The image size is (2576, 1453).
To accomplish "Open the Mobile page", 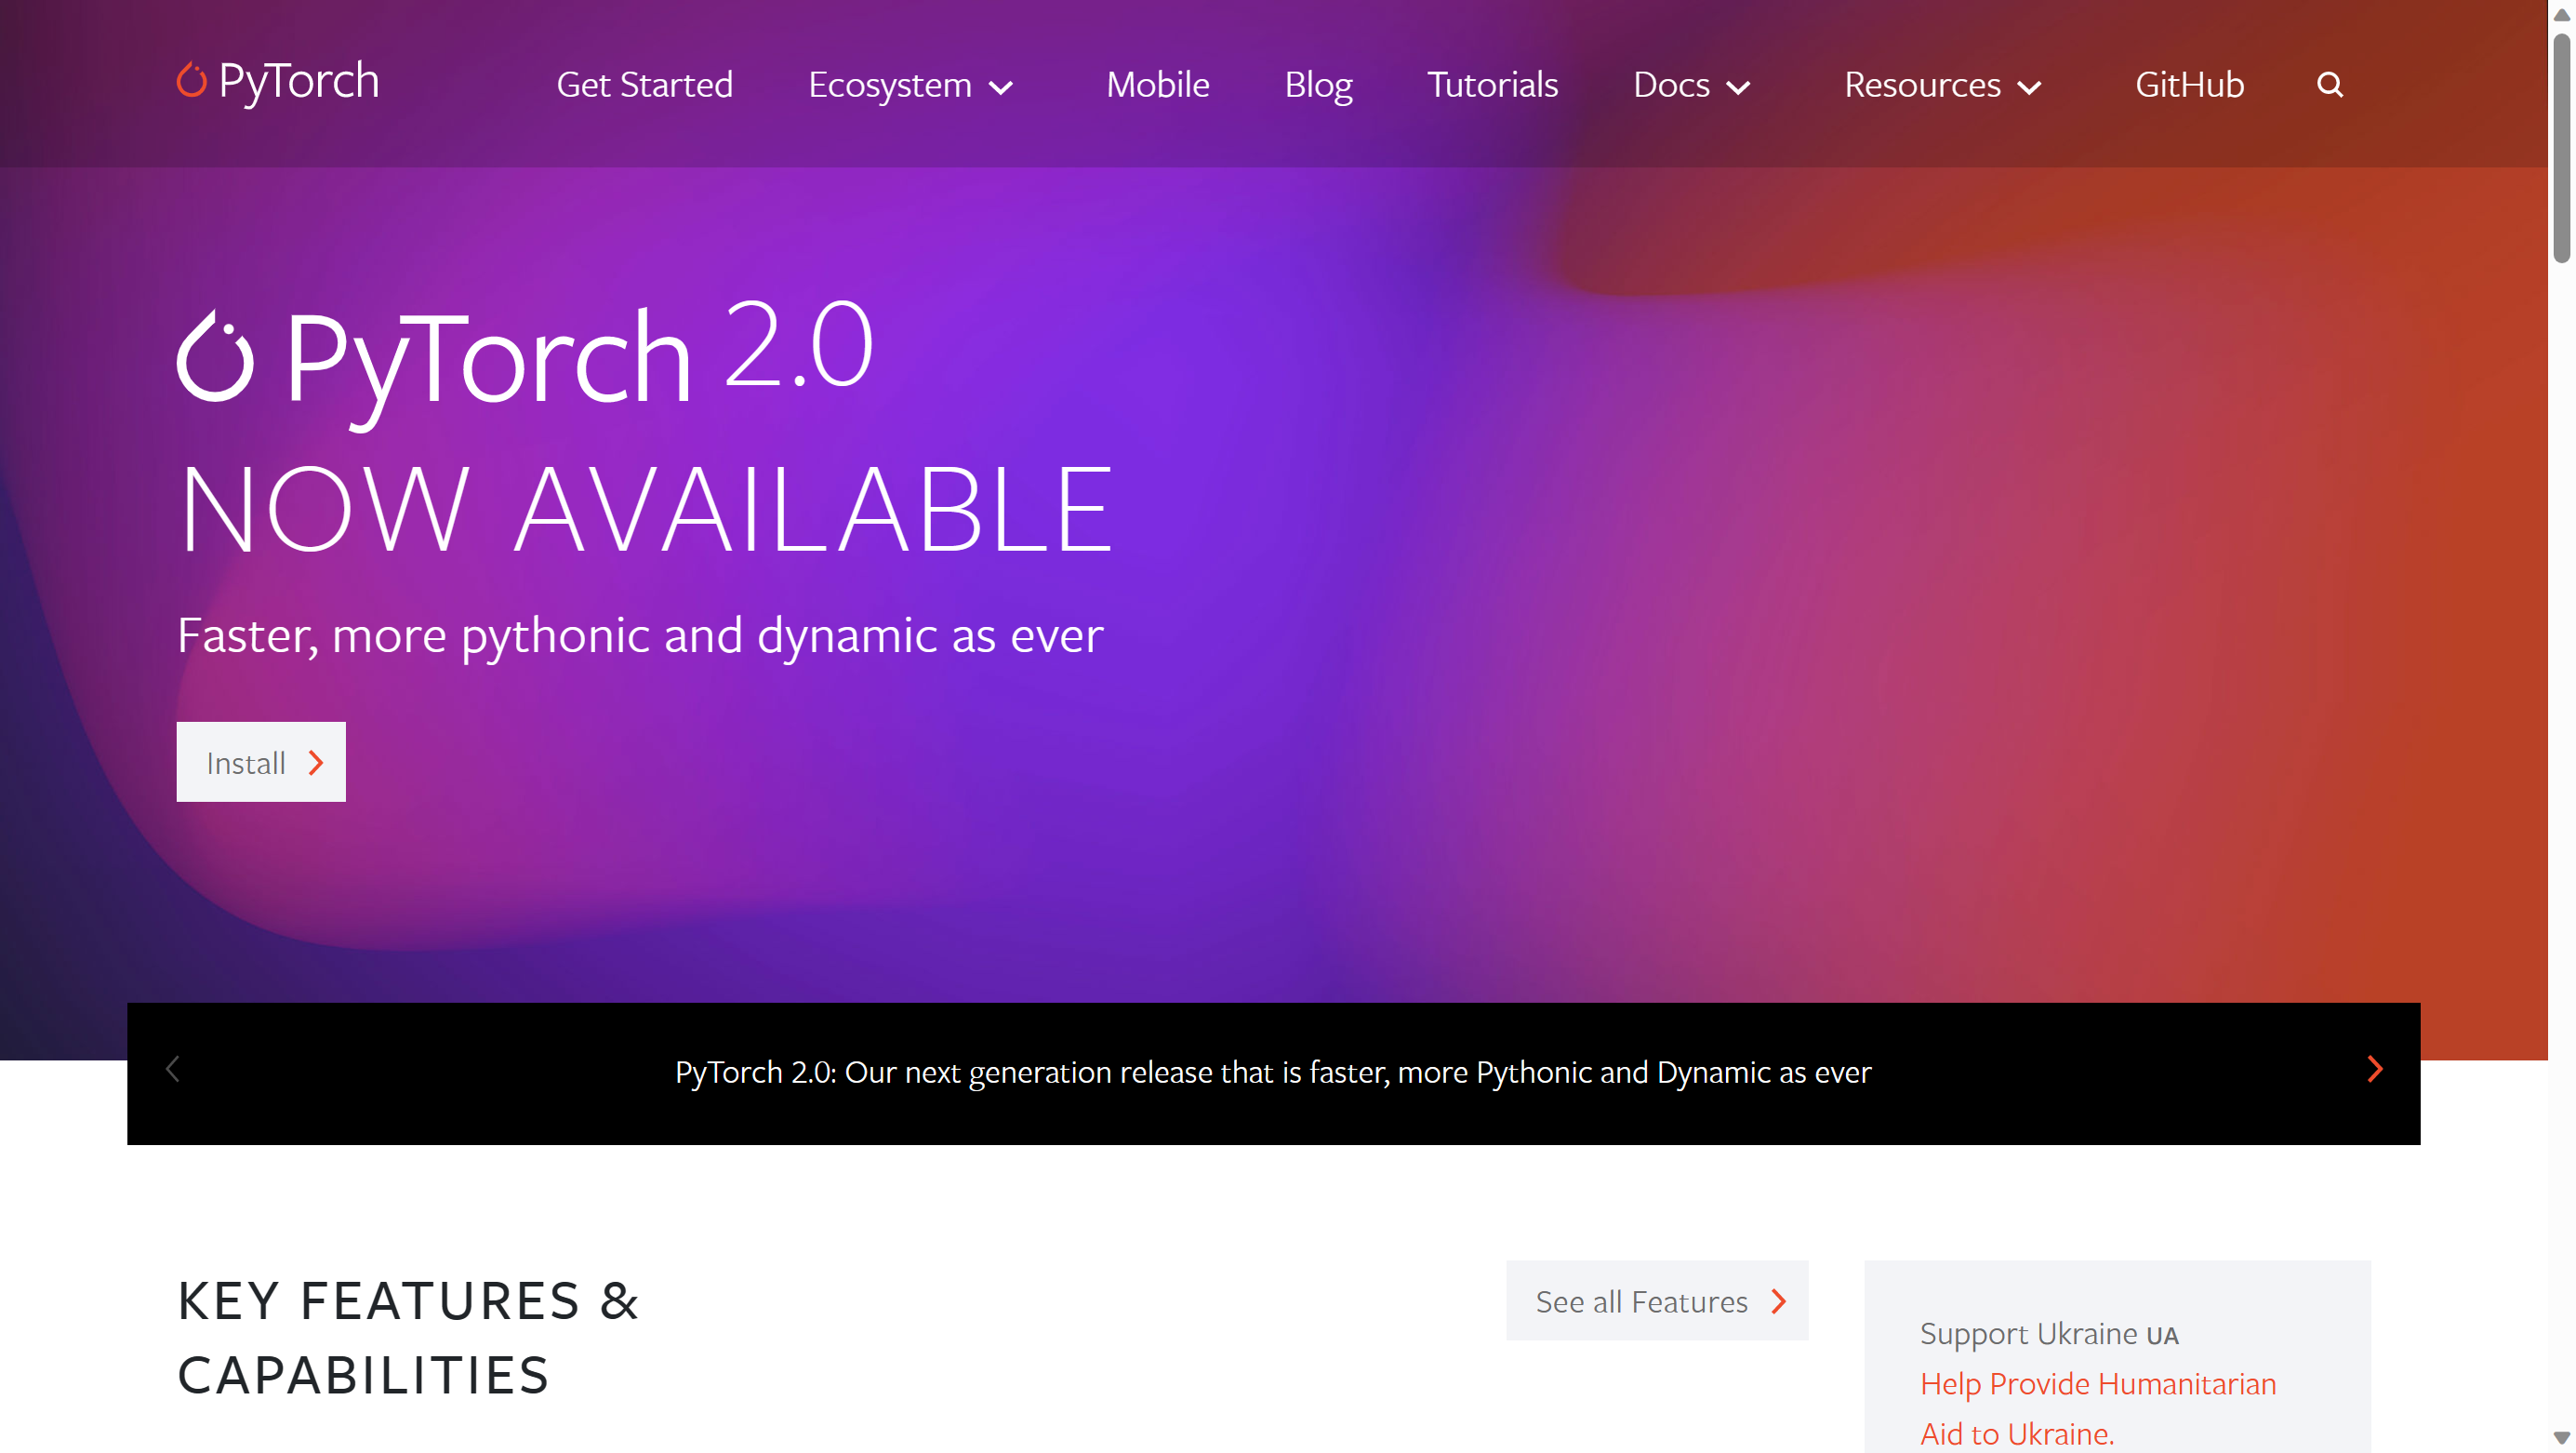I will [1158, 85].
